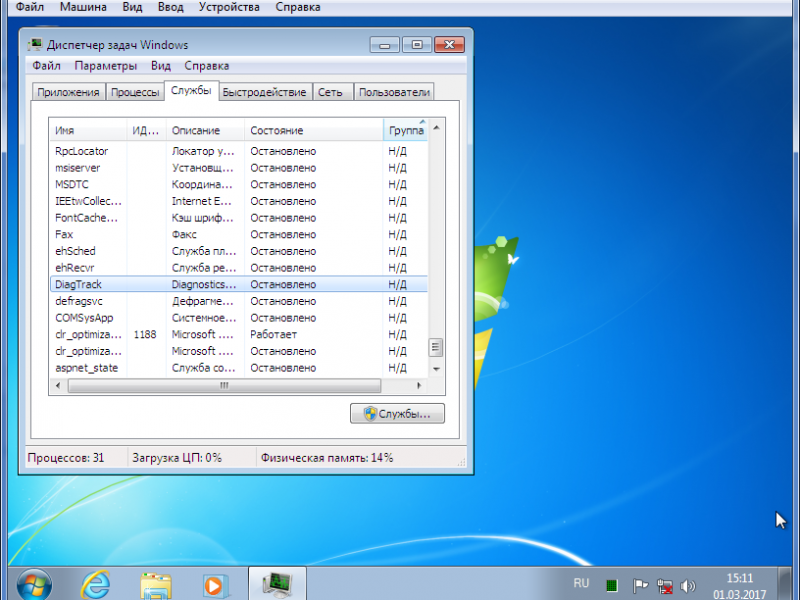Image resolution: width=800 pixels, height=600 pixels.
Task: Launch Internet Explorer from the taskbar
Action: [x=95, y=585]
